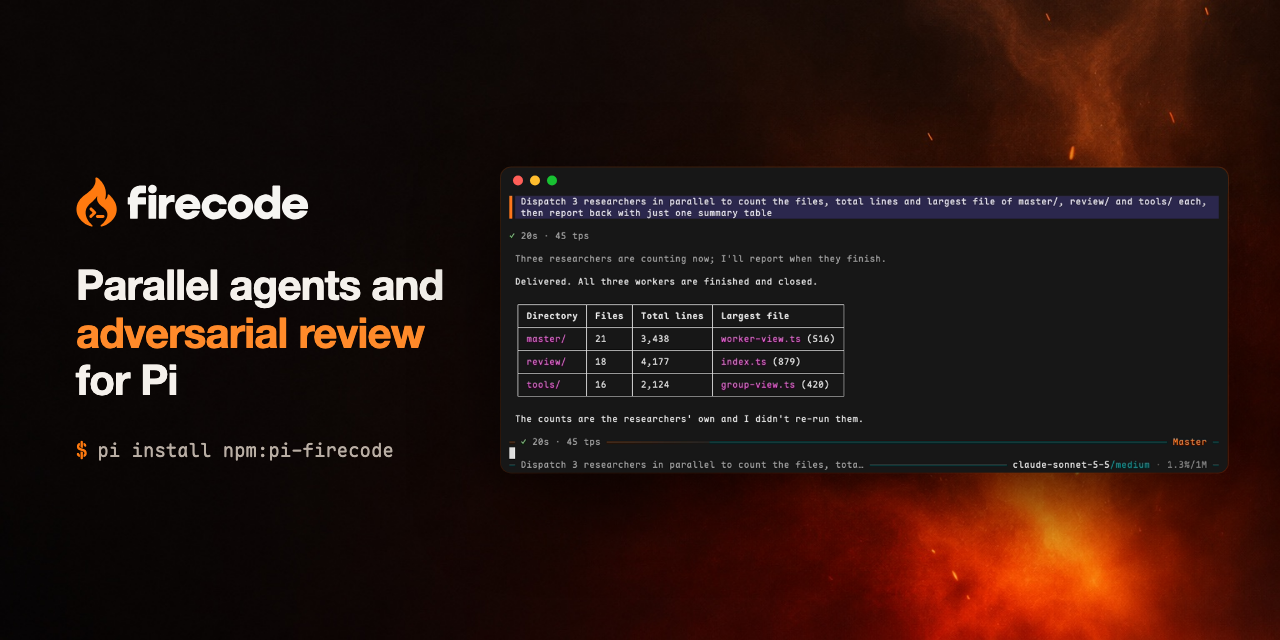Click the files count "18" cell
The image size is (1280, 640).
coord(609,362)
